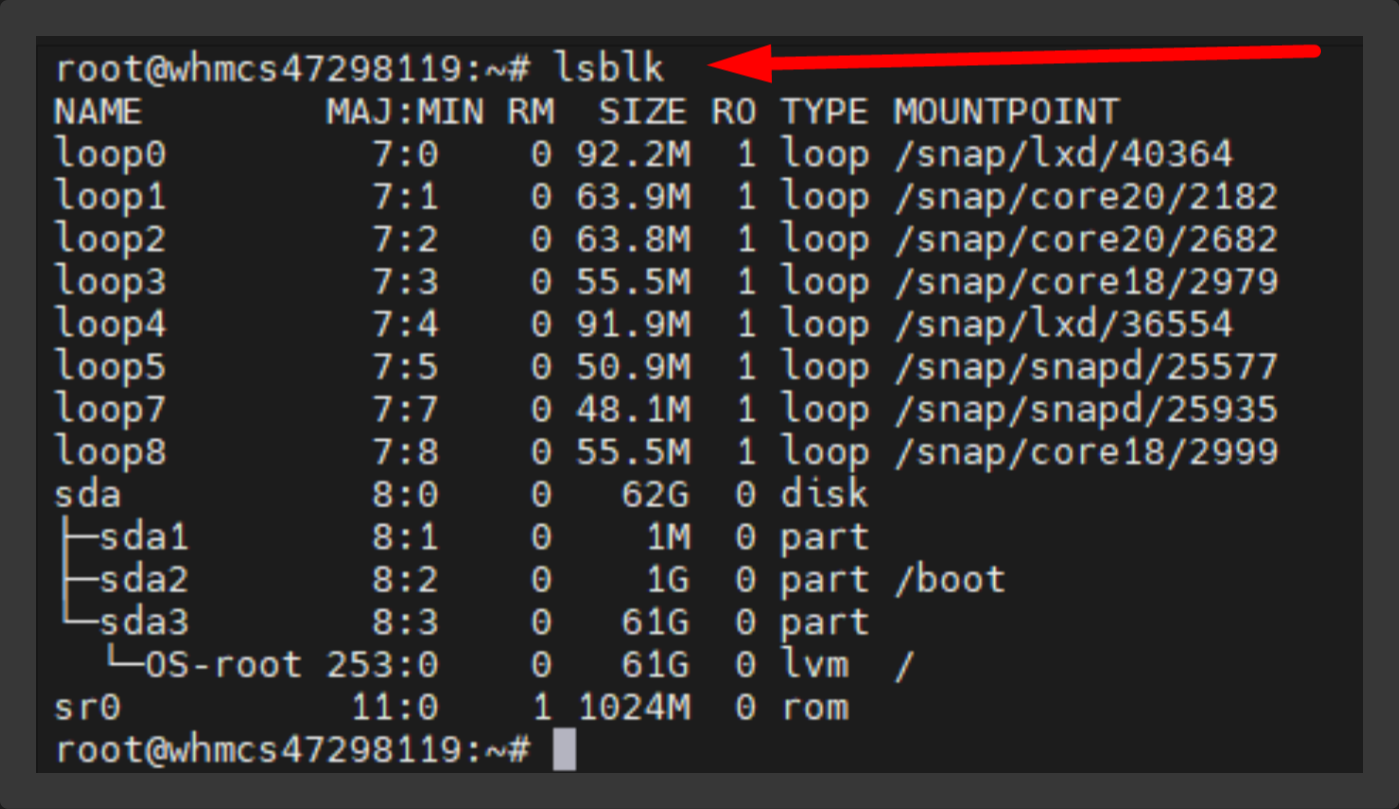Select the 253:0 device number
This screenshot has height=809, width=1399.
[x=382, y=665]
